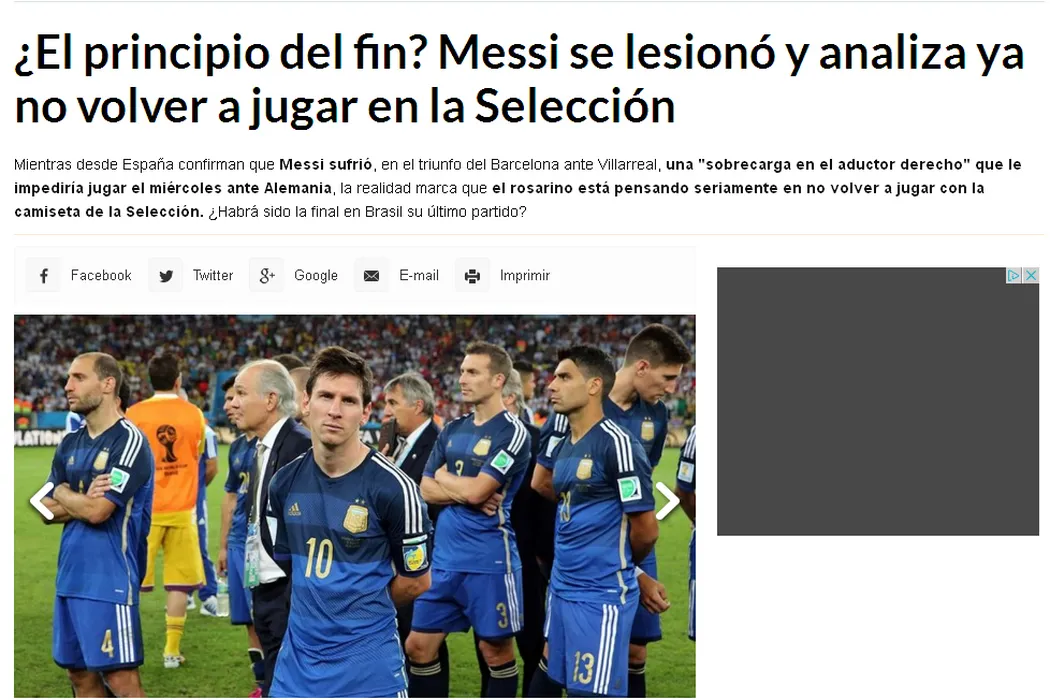The height and width of the screenshot is (700, 1050).
Task: Open the Argentina team photo in the slideshow
Action: (355, 506)
